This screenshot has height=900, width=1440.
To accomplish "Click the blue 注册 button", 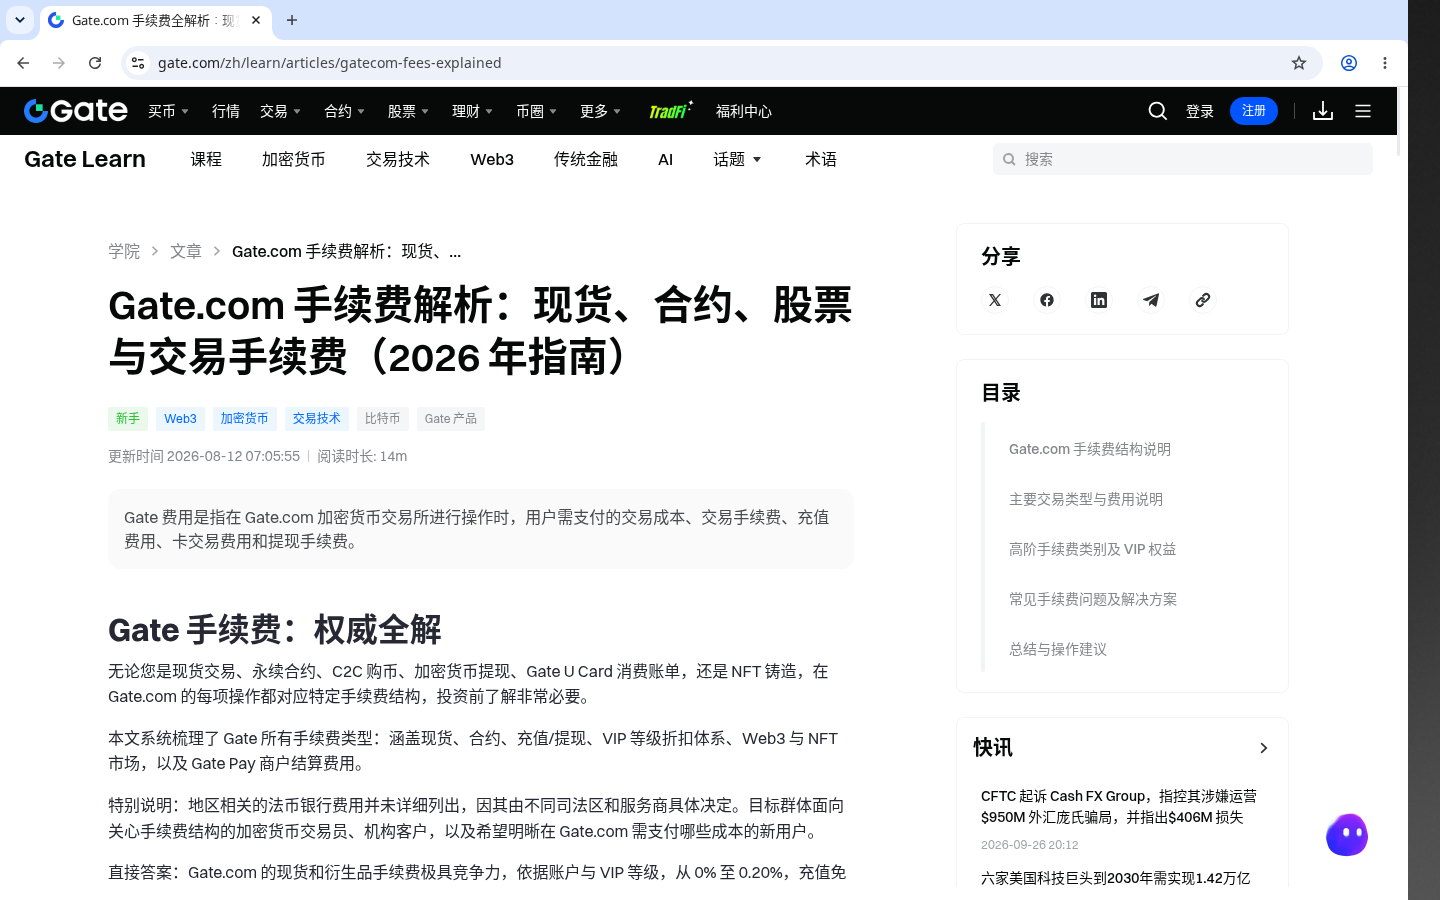I will [1254, 111].
